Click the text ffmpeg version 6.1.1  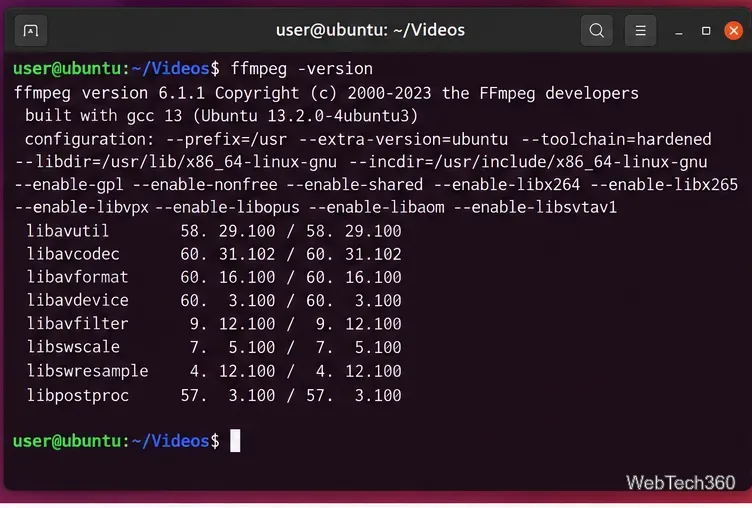[109, 93]
